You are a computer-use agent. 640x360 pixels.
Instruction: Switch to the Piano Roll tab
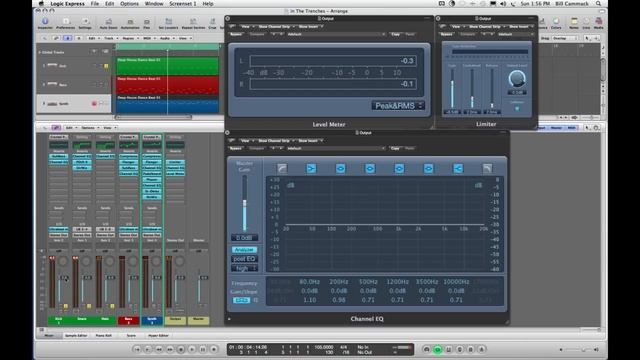point(103,336)
